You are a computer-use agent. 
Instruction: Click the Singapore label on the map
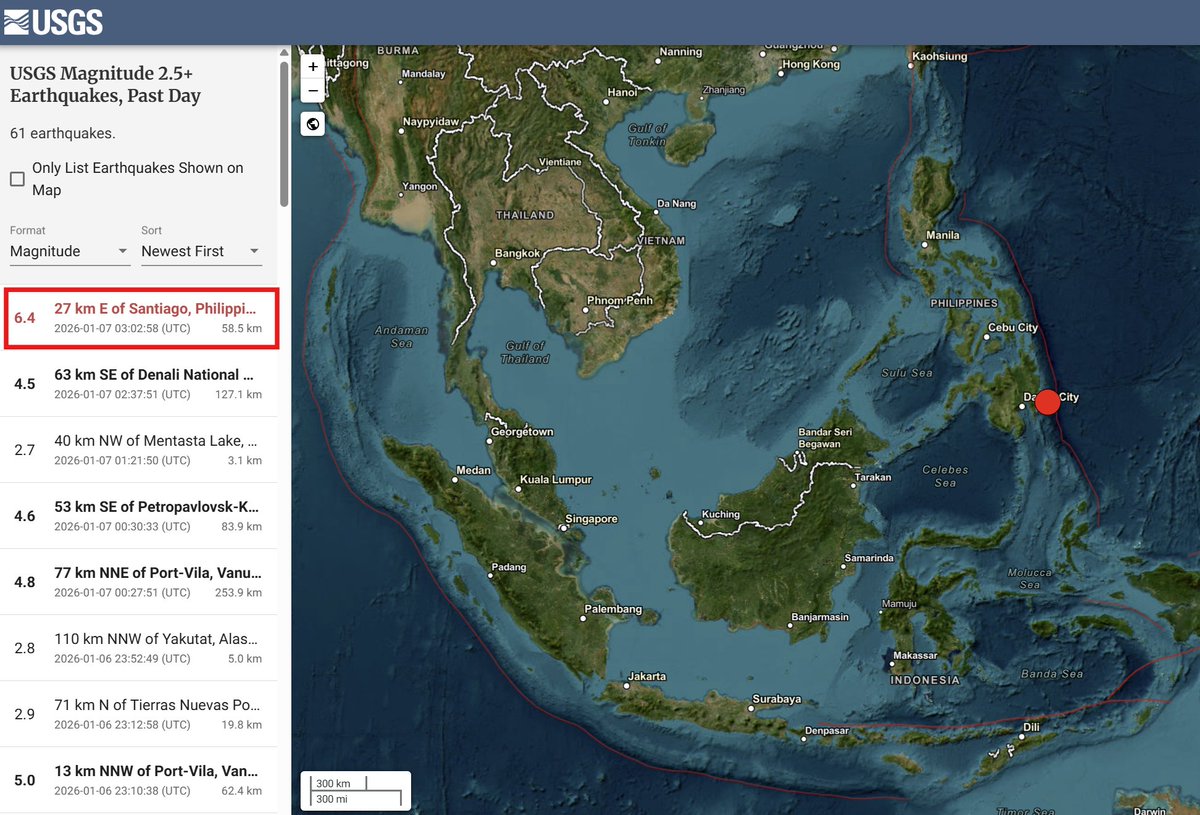(x=592, y=519)
